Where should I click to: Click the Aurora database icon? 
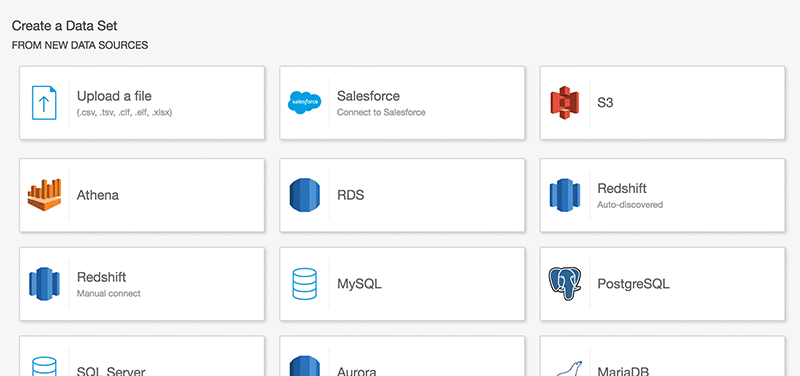pos(305,366)
